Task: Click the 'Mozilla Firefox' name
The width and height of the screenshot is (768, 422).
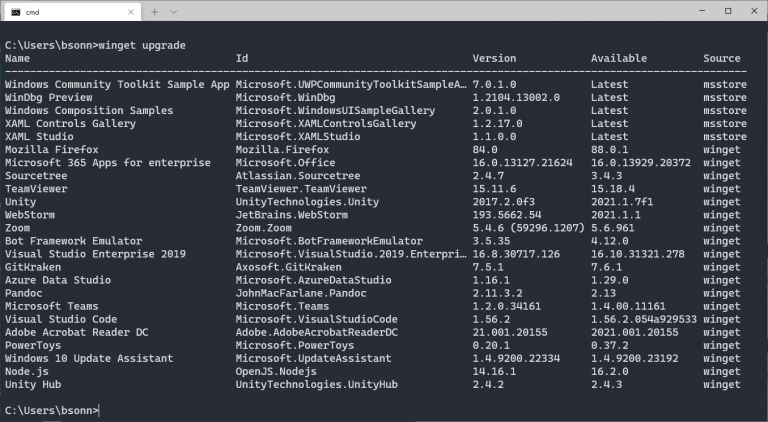Action: pyautogui.click(x=51, y=149)
